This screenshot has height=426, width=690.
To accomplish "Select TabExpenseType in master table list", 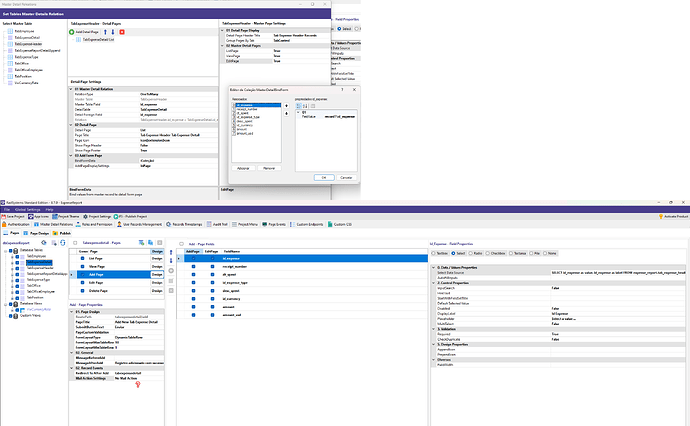I will pos(26,57).
